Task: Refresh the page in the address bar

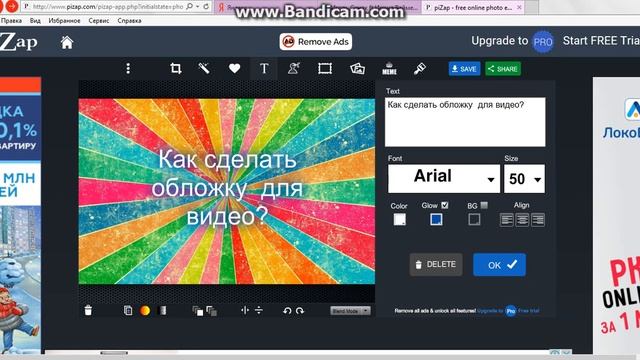Action: [206, 7]
